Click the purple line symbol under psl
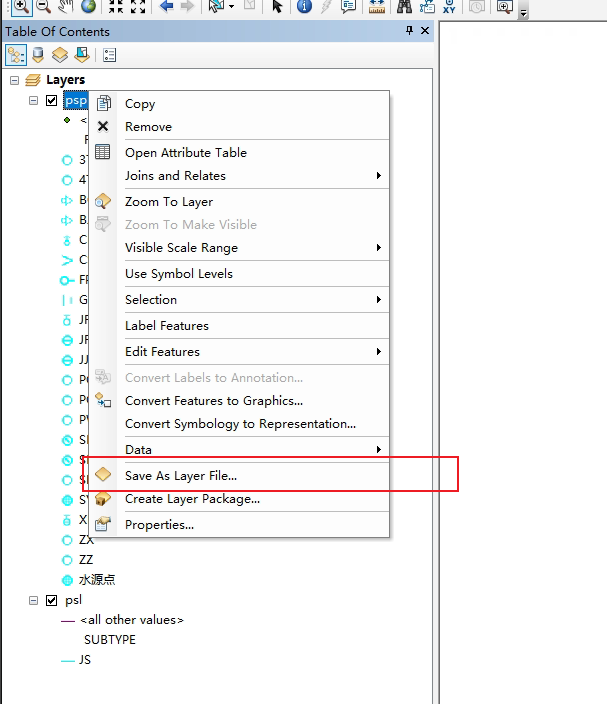Viewport: 607px width, 704px height. [67, 621]
